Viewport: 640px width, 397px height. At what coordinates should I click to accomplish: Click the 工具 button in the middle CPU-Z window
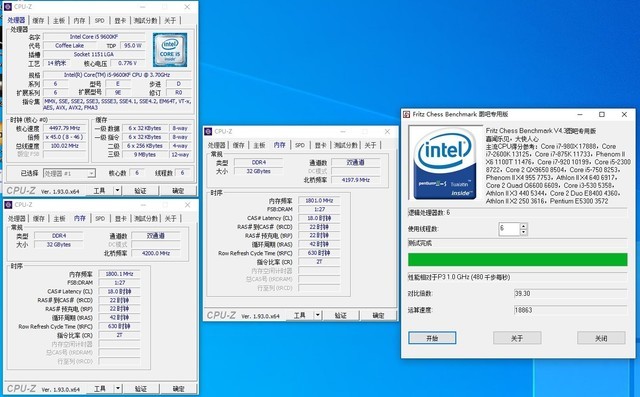tap(300, 315)
